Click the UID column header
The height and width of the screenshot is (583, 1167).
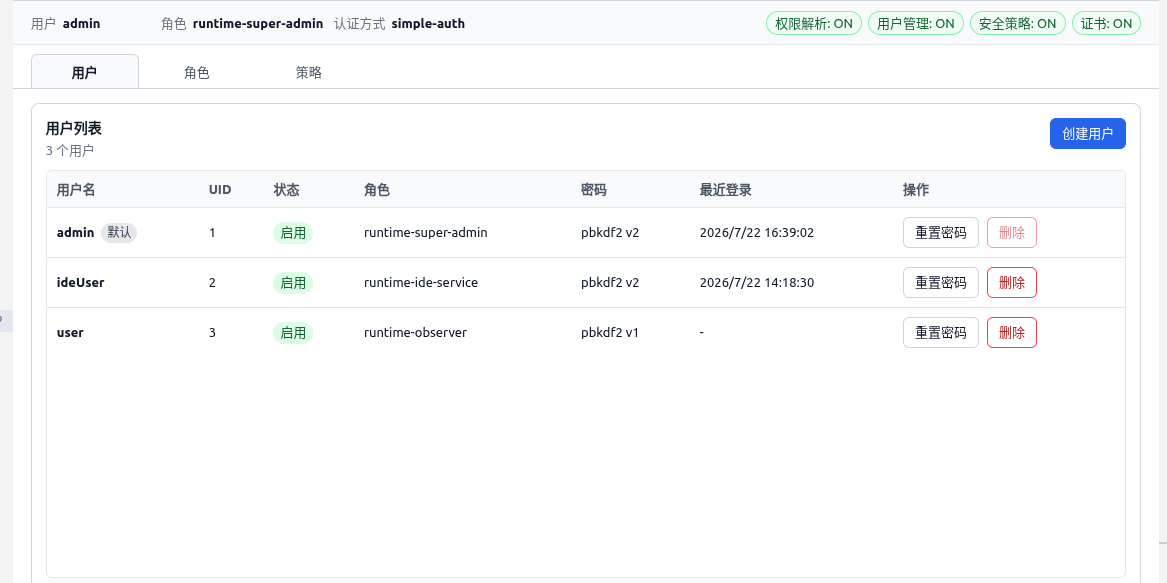click(x=220, y=190)
